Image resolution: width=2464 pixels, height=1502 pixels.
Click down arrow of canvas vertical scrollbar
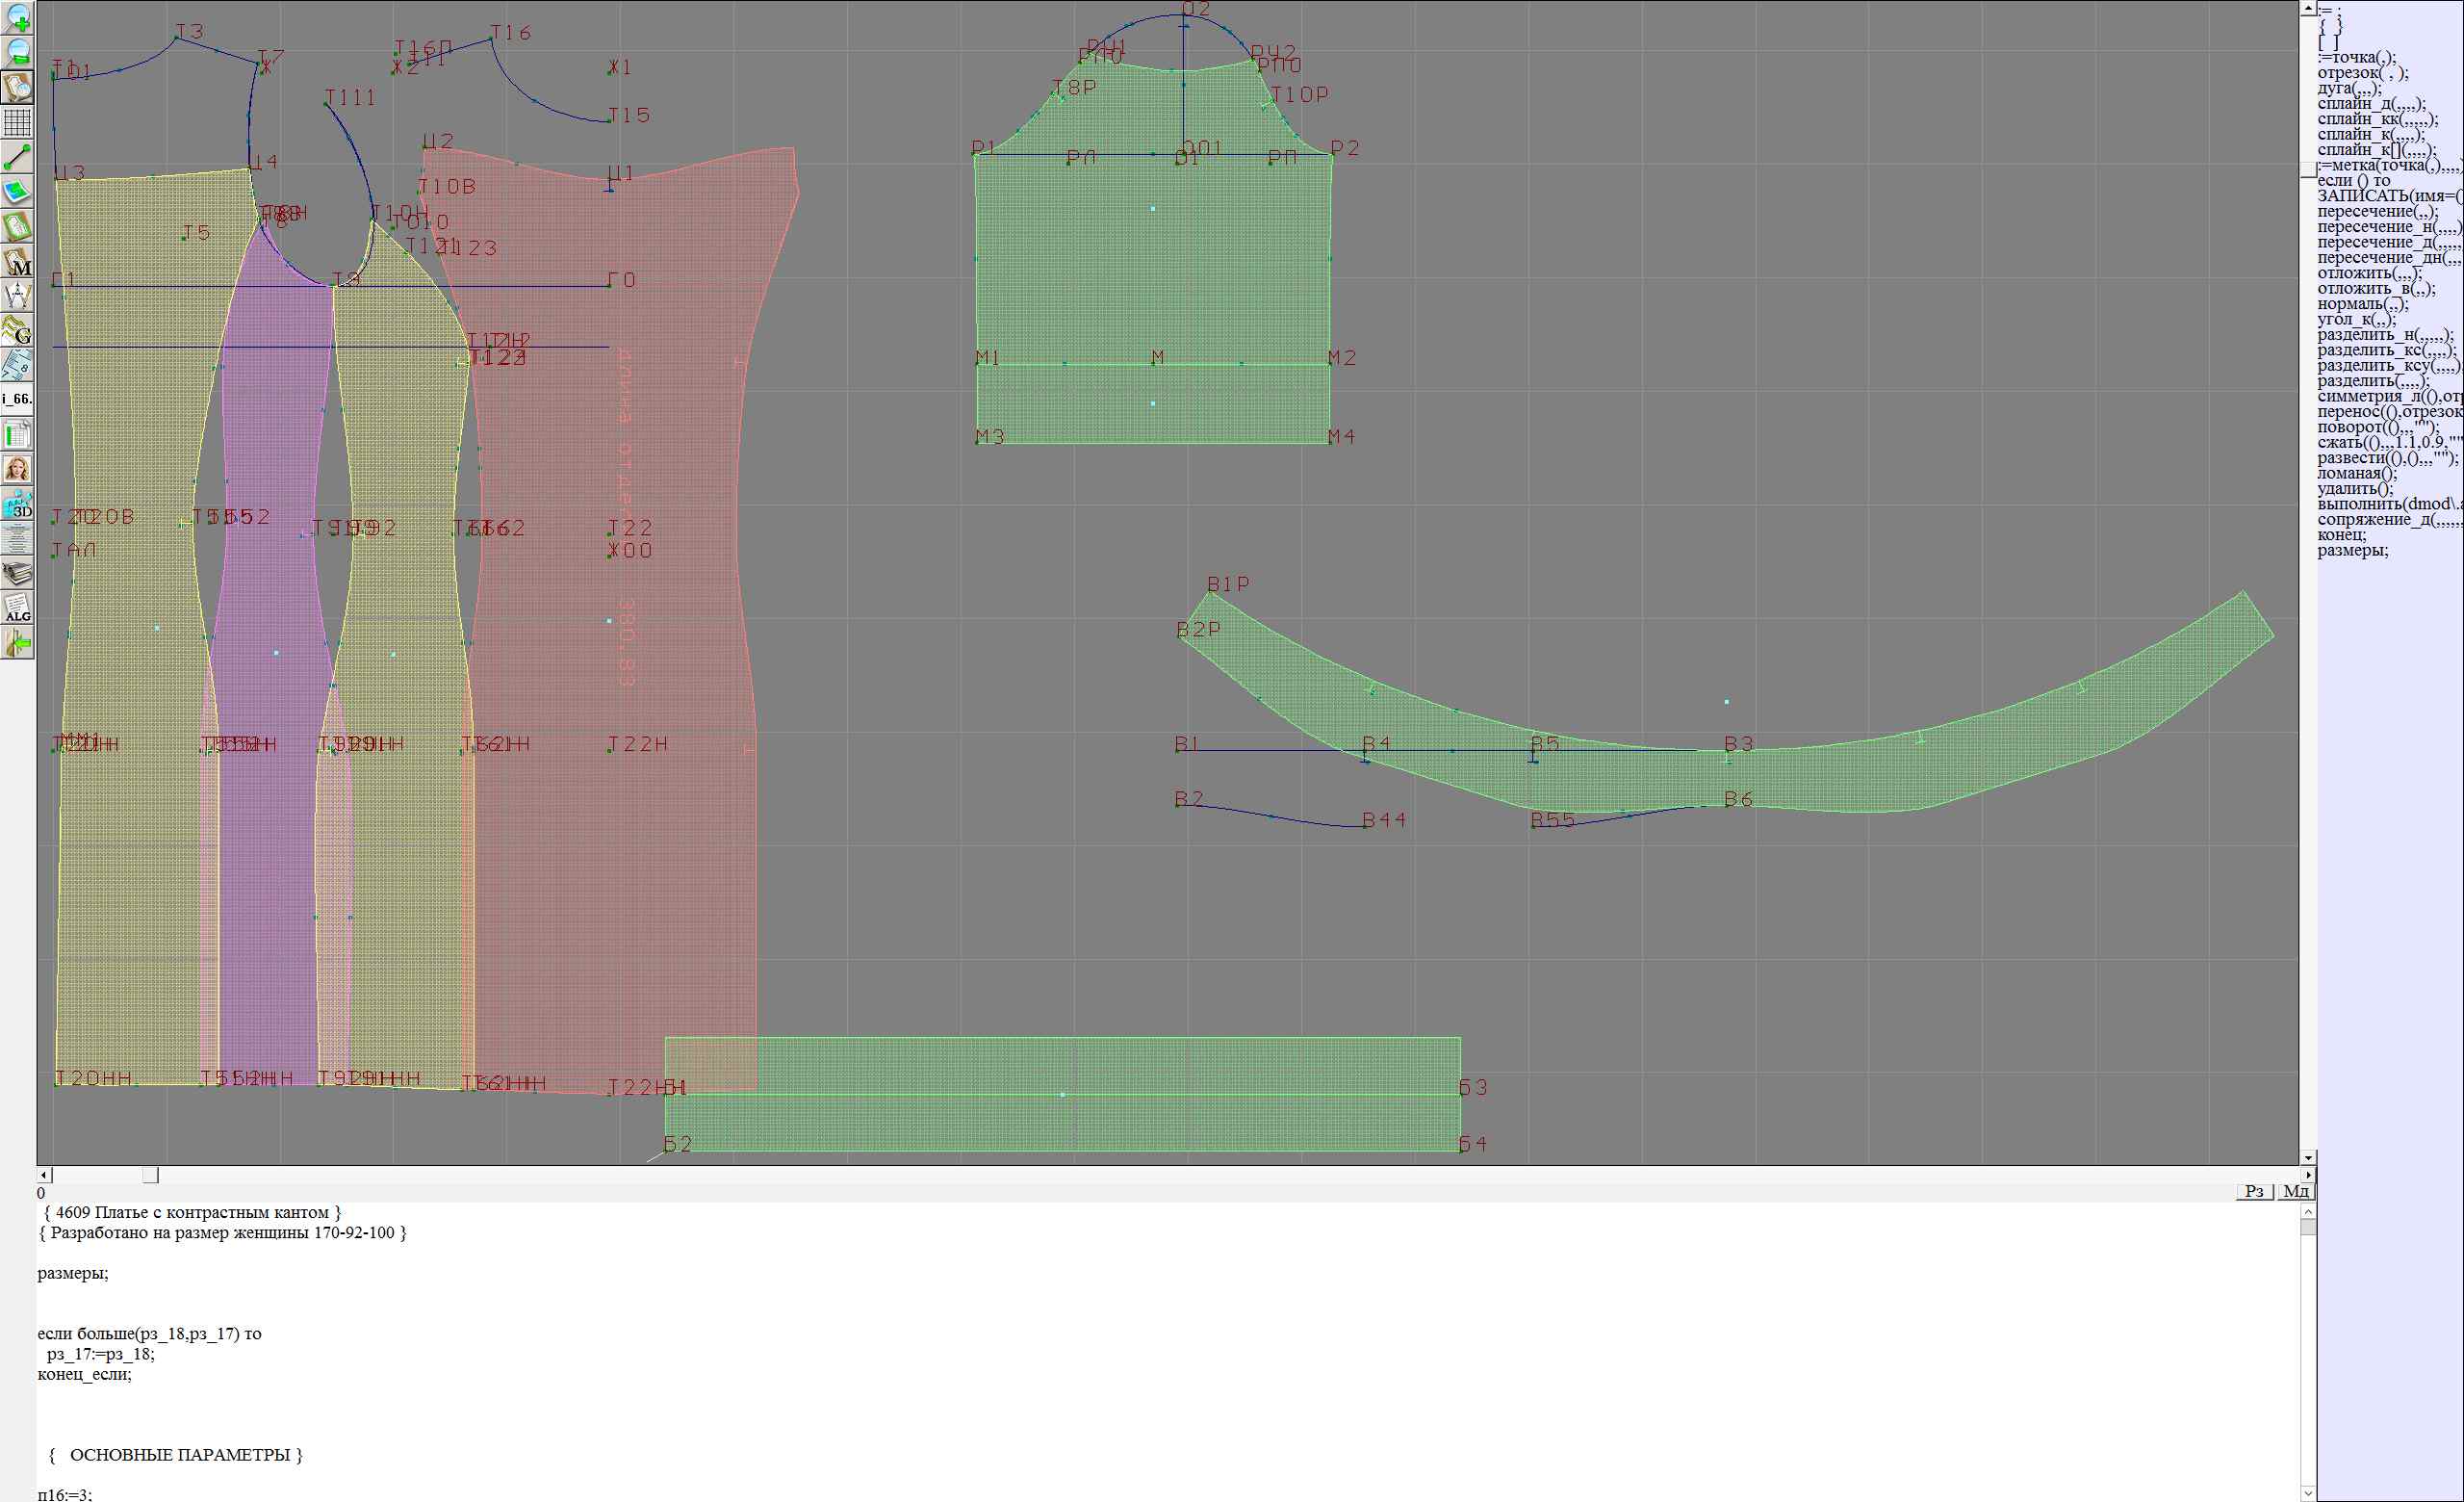tap(2308, 1157)
